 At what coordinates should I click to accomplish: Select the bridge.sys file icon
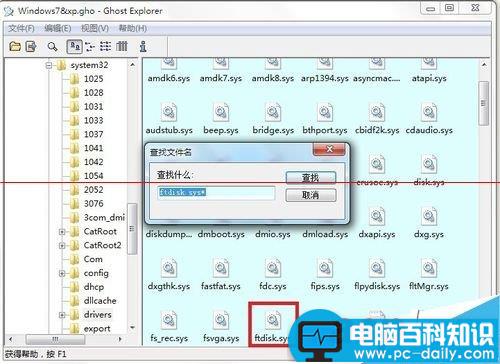[273, 112]
